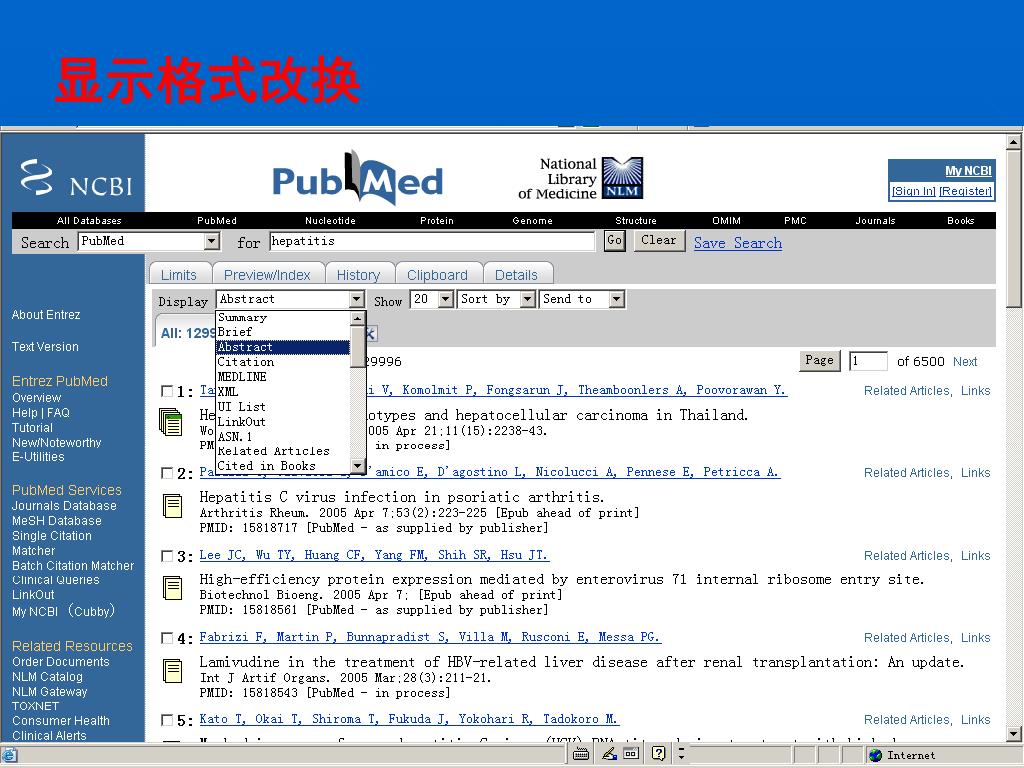Open the Details tab
1024x768 pixels.
pyautogui.click(x=516, y=275)
